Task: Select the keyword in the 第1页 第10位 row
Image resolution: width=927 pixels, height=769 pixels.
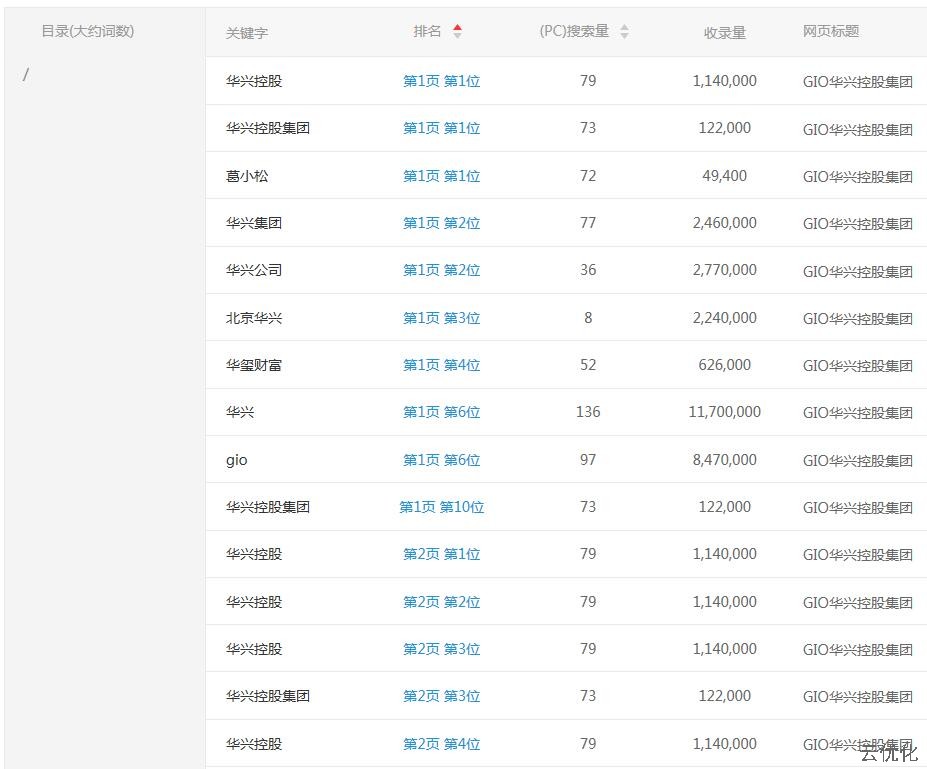Action: [x=268, y=507]
